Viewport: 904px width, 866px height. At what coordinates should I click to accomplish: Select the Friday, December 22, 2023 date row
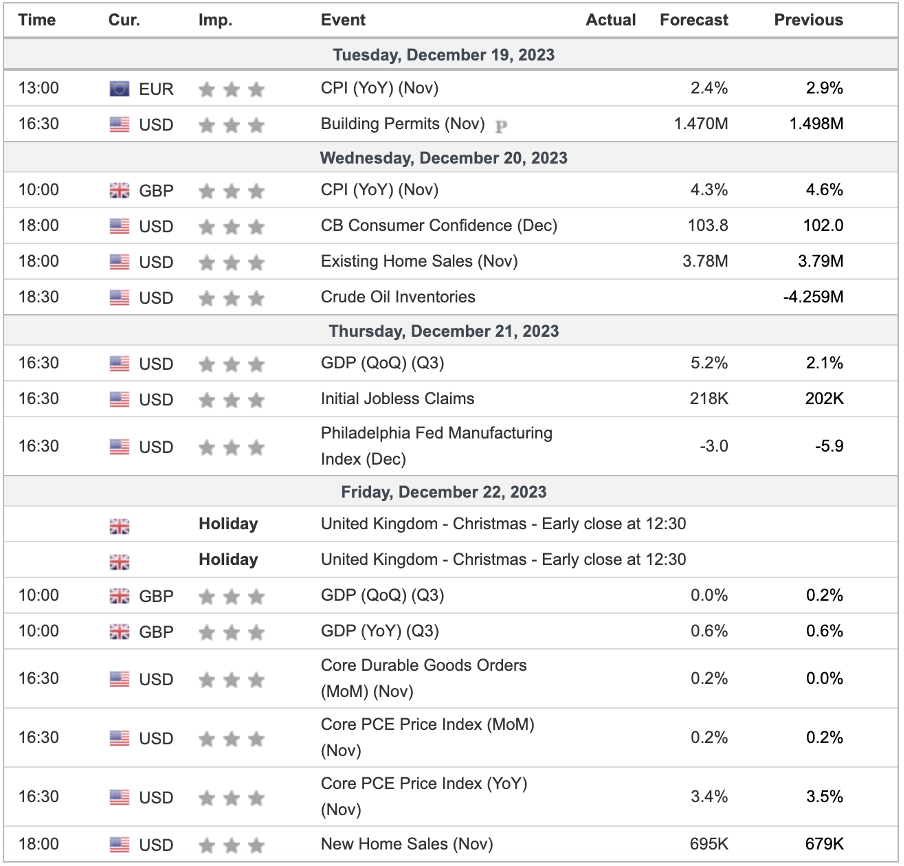pos(451,492)
